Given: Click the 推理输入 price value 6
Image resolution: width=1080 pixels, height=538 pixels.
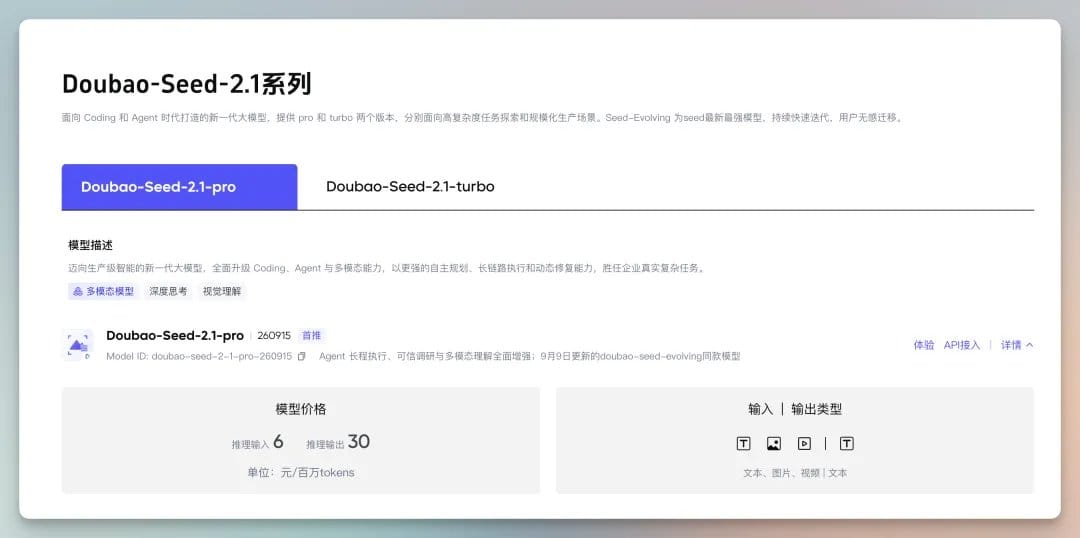Looking at the screenshot, I should click(278, 442).
